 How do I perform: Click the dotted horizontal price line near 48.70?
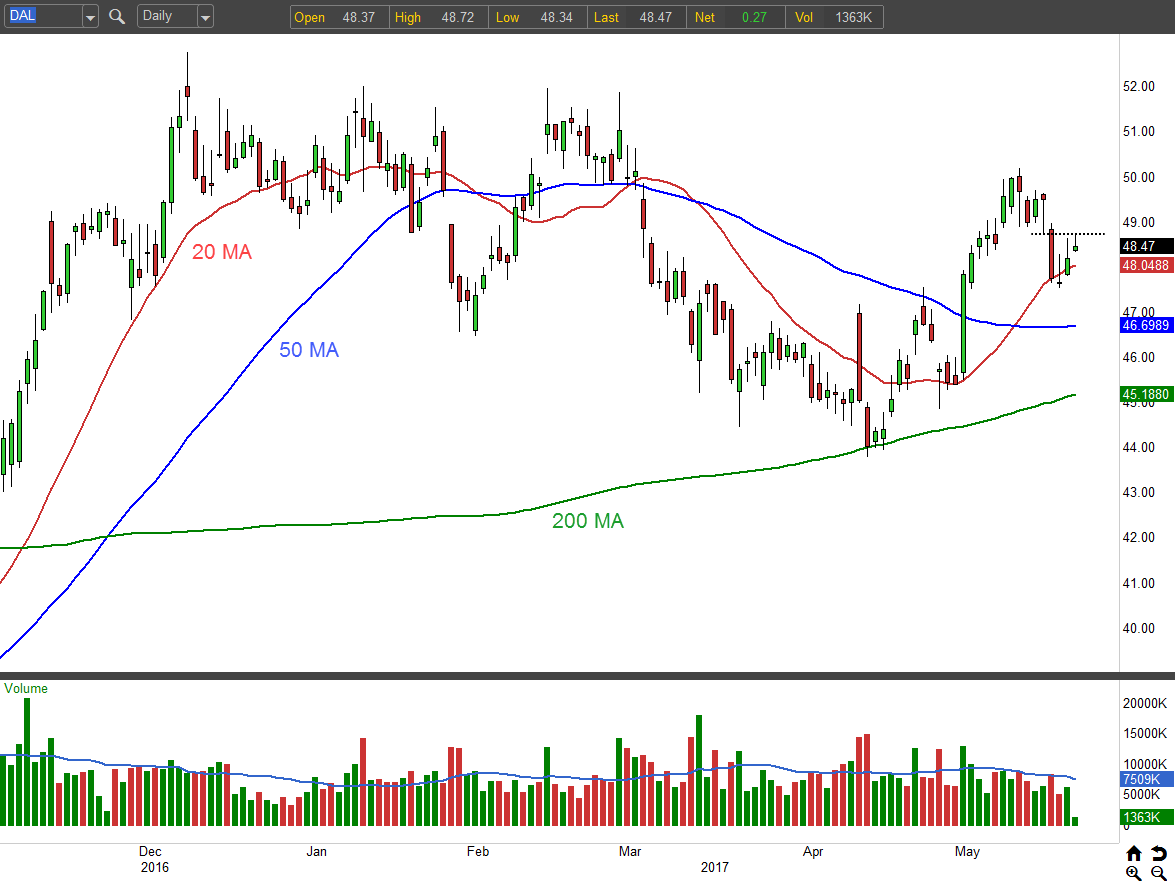(x=1068, y=234)
